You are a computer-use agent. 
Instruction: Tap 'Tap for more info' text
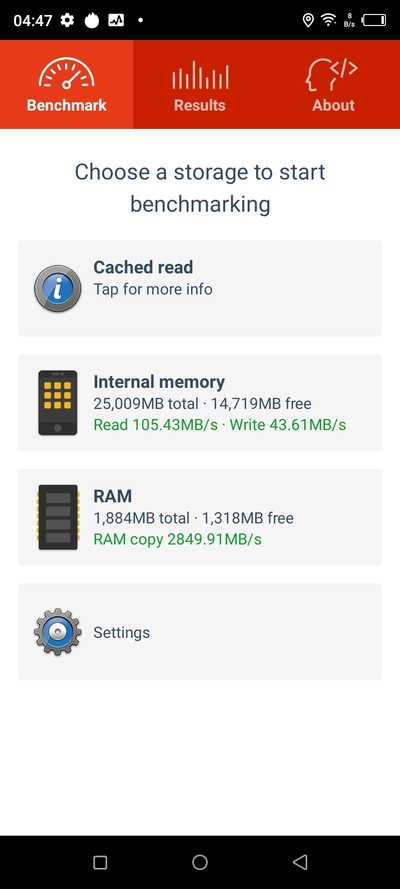coord(153,289)
